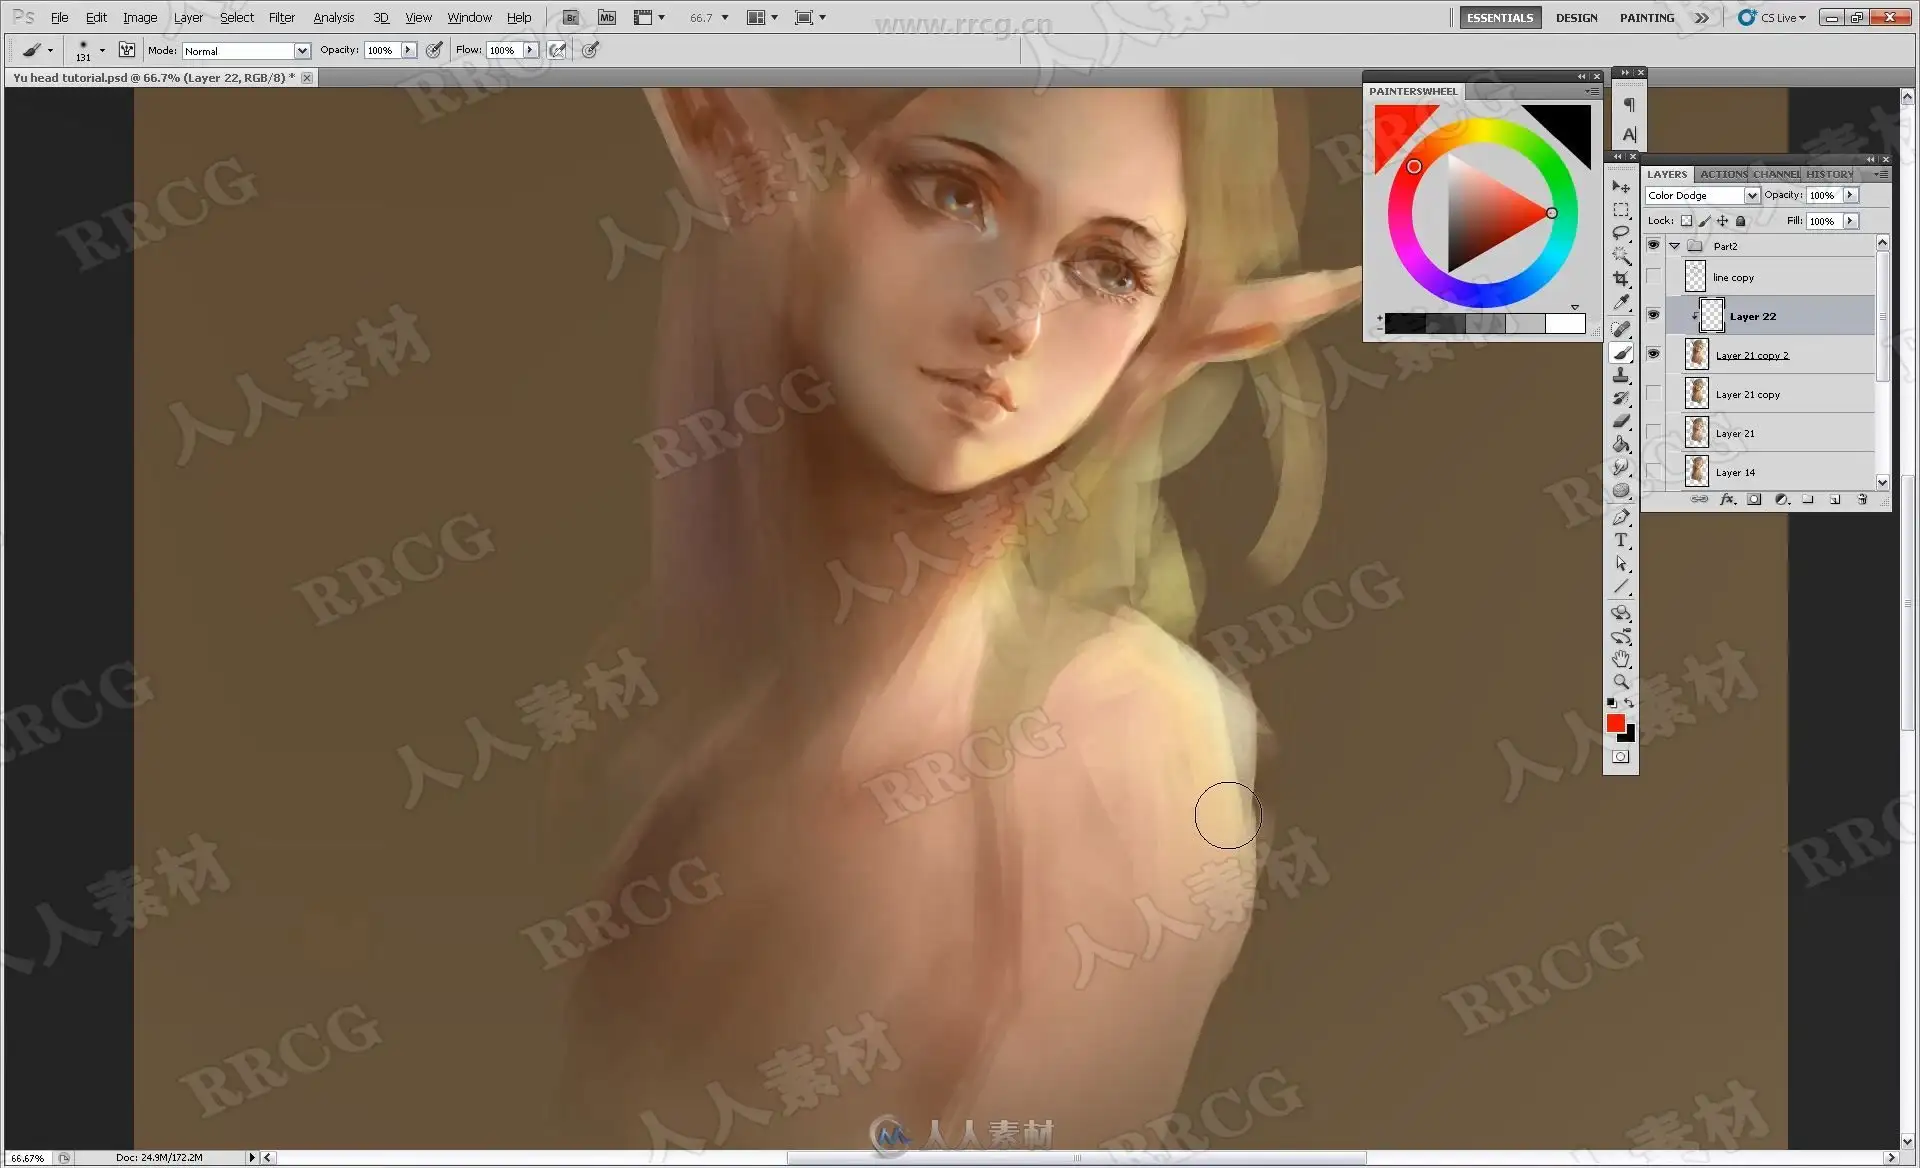Select the Eyedropper tool

[x=1621, y=302]
